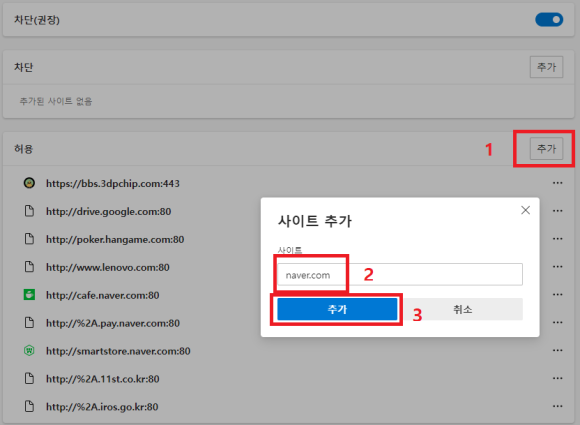Open more options for smartstore.naver.com

coord(557,350)
